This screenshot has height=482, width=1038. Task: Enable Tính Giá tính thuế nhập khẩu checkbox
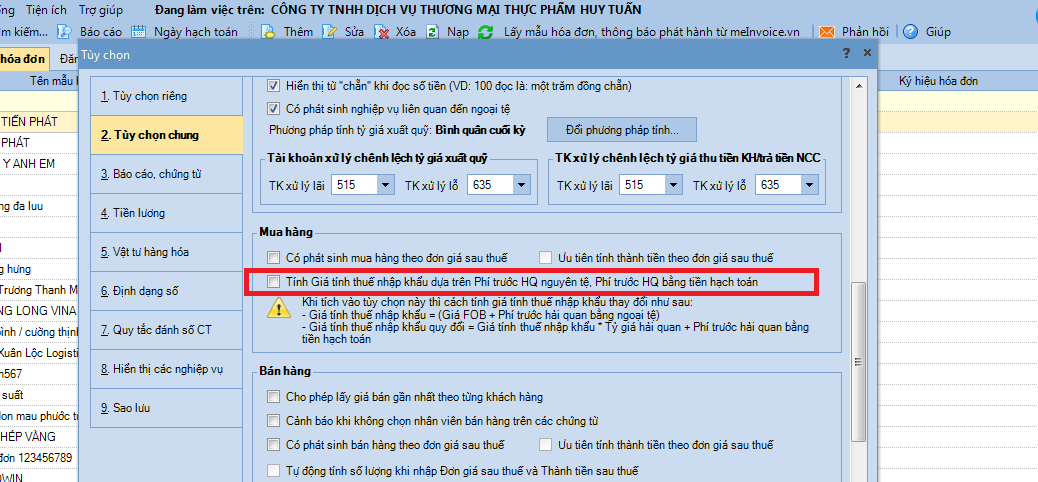[x=274, y=282]
